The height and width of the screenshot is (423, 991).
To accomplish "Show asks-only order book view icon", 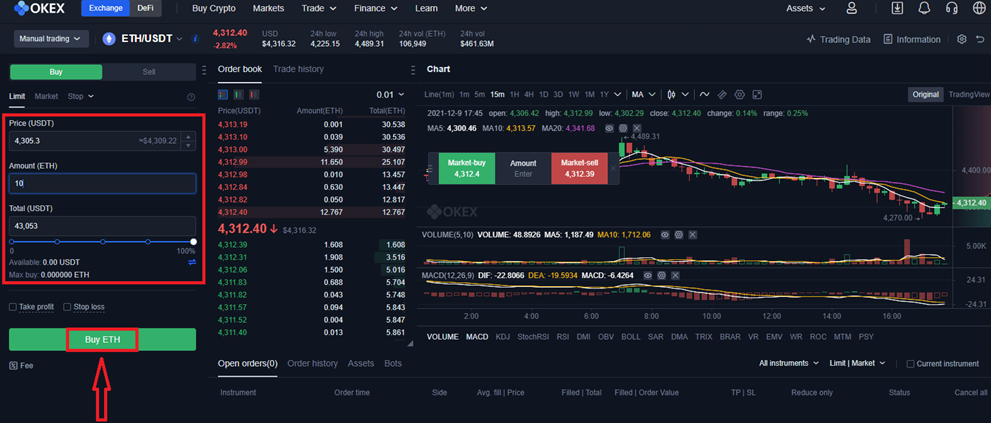I will point(254,94).
